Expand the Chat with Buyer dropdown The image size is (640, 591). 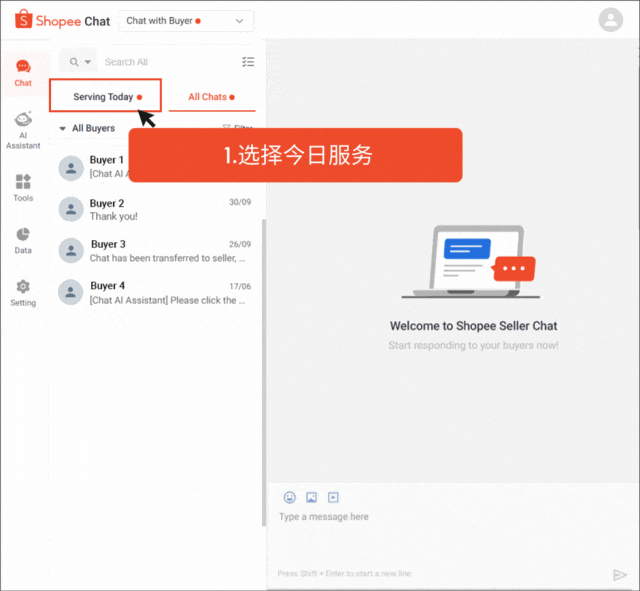click(186, 21)
